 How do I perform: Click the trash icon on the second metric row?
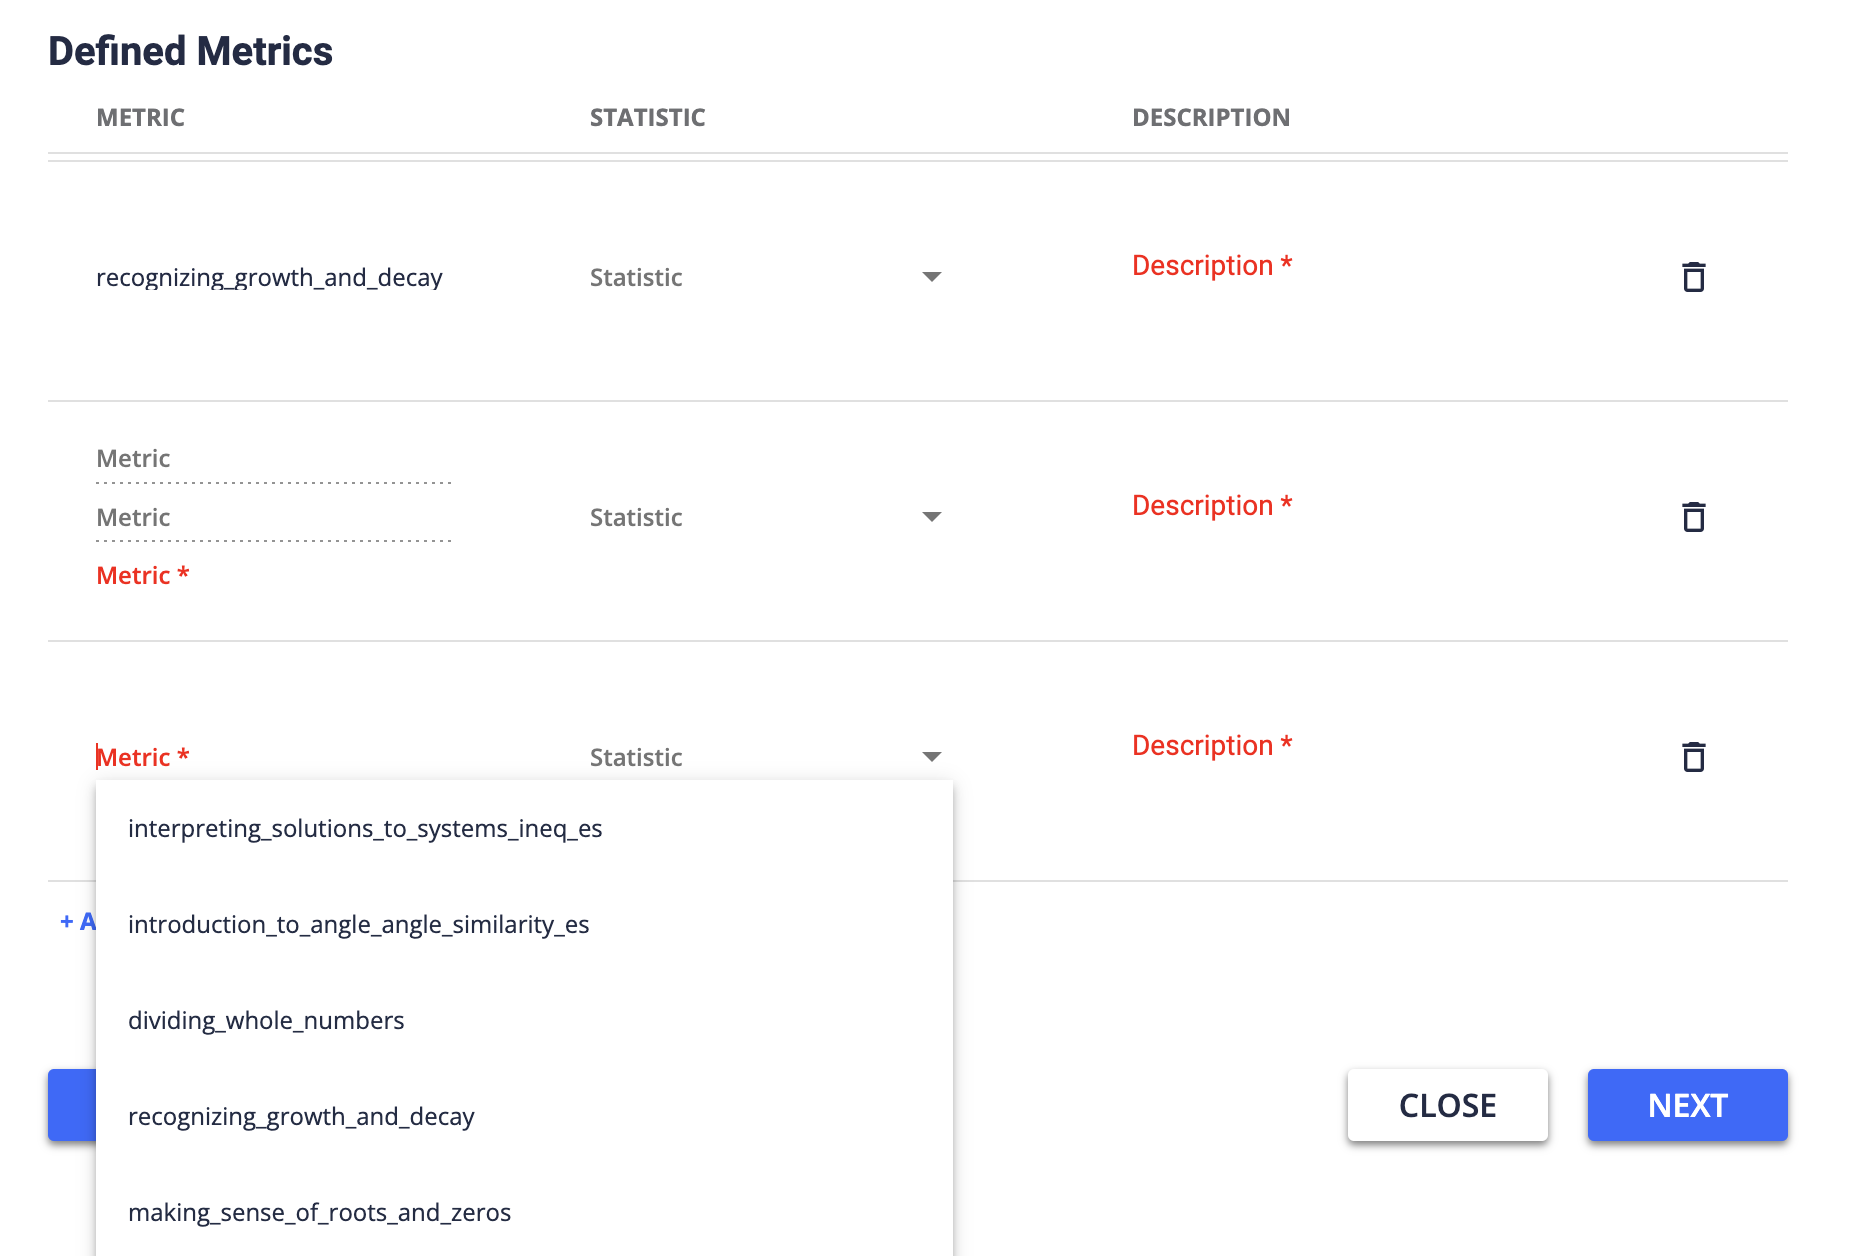(x=1694, y=517)
